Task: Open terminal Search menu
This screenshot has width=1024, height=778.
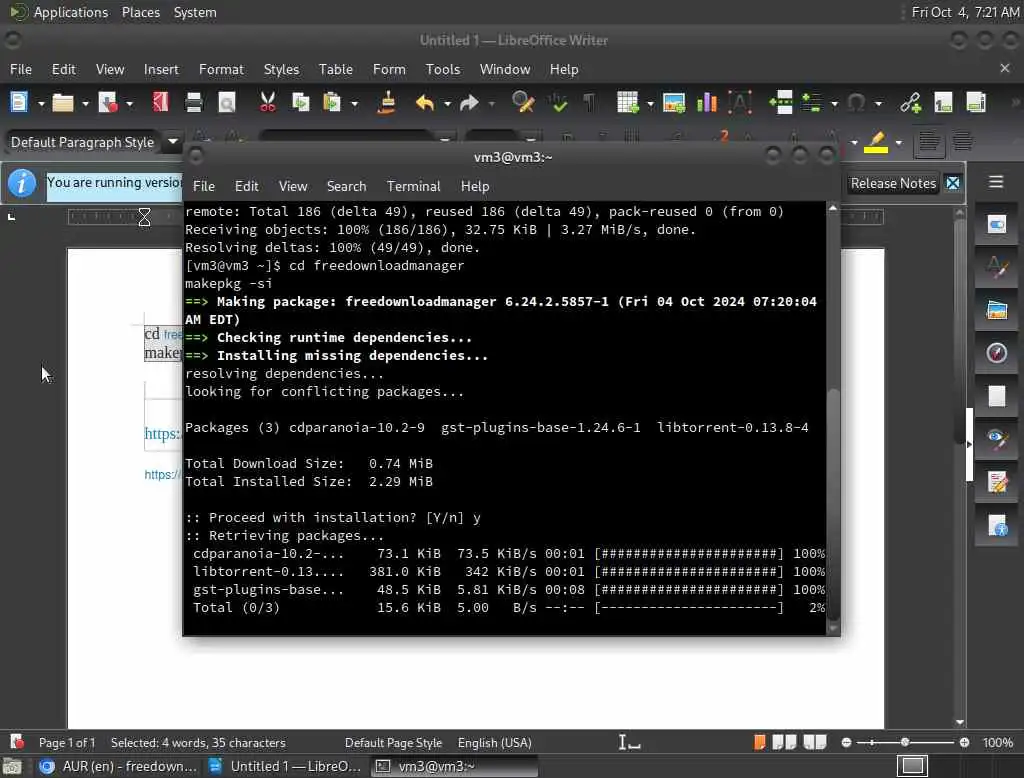Action: [x=346, y=186]
